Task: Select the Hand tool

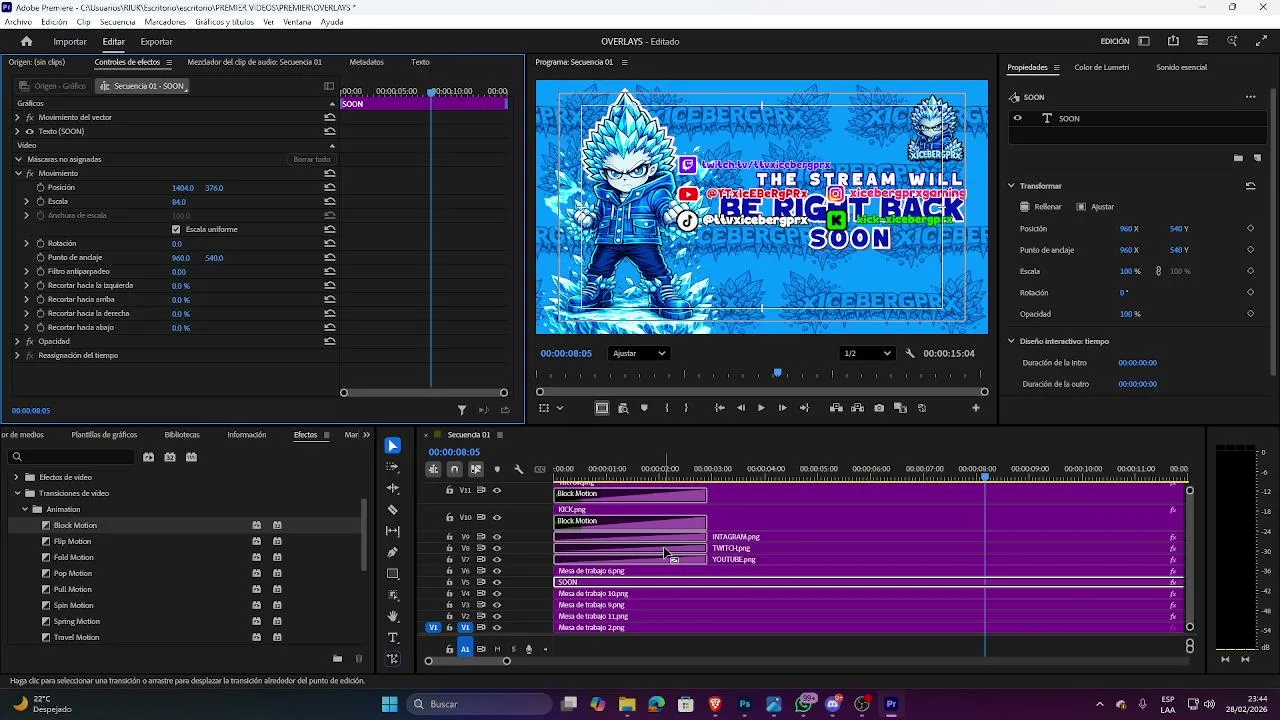Action: coord(393,616)
